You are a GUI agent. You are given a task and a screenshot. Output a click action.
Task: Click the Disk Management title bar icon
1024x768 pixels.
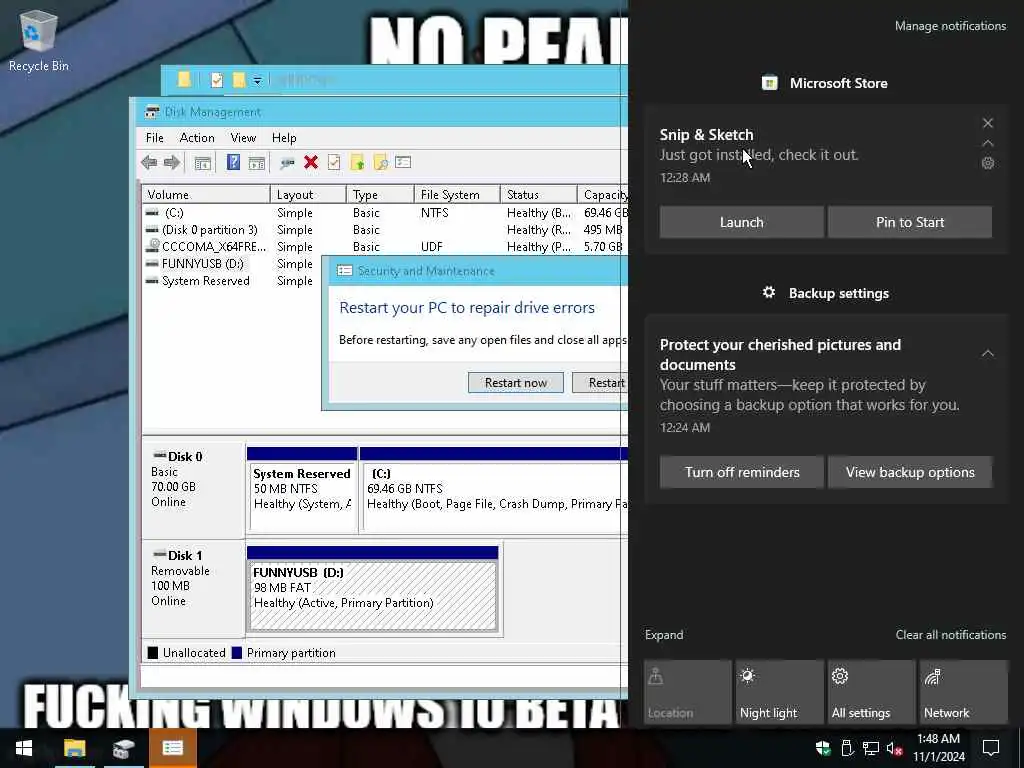coord(152,112)
